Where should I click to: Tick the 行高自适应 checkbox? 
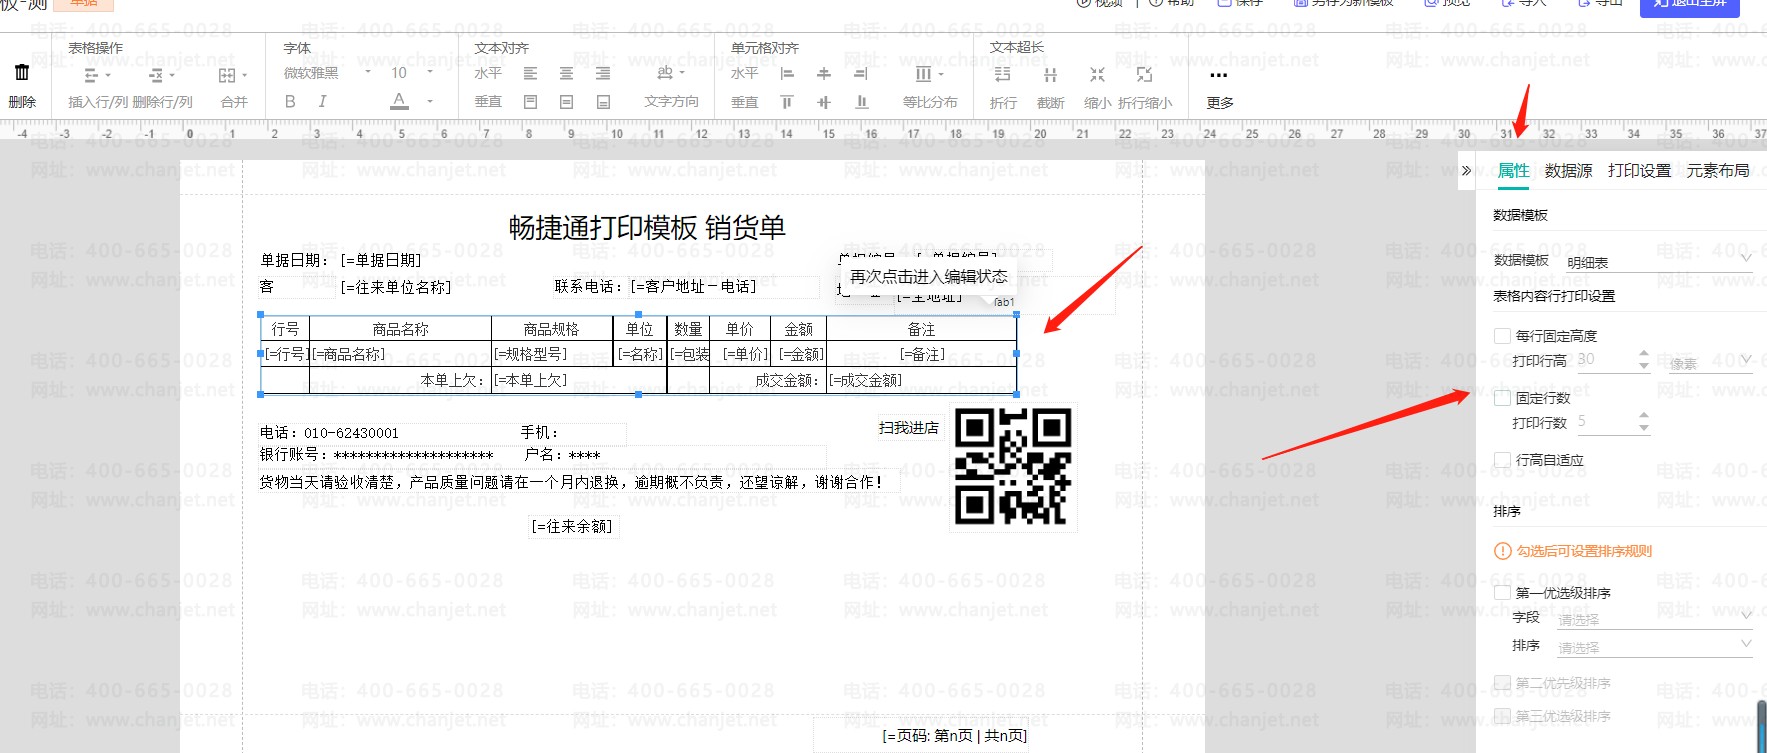point(1502,460)
